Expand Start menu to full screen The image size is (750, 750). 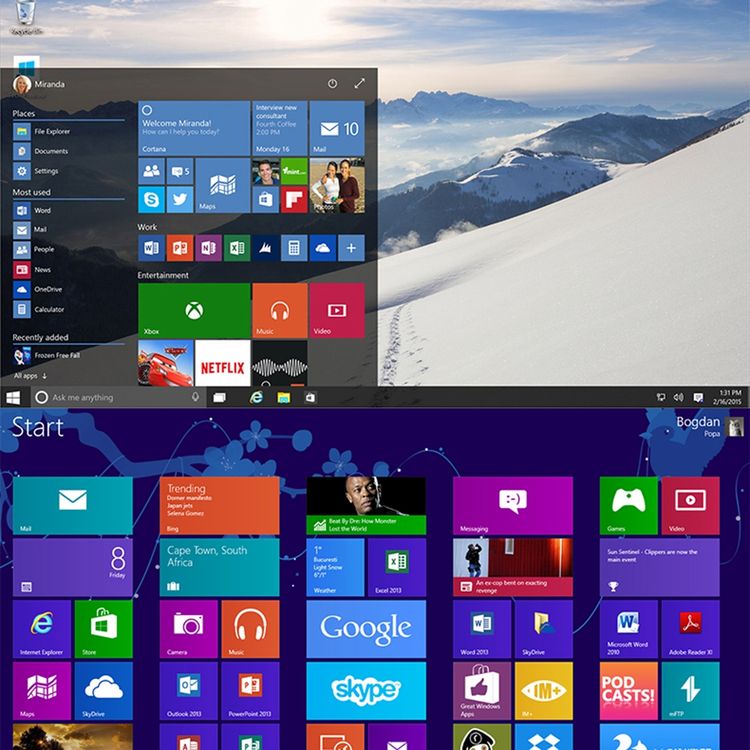(x=360, y=84)
